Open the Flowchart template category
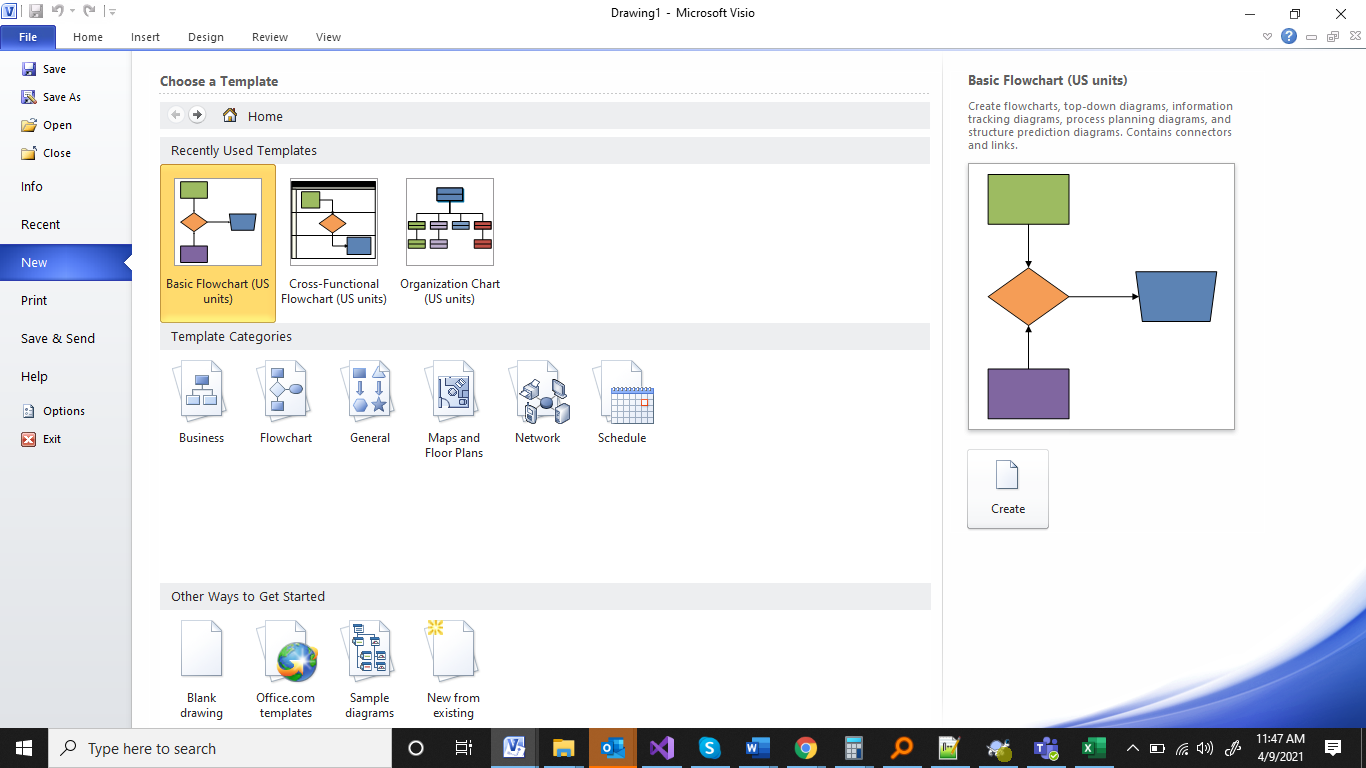 [286, 403]
